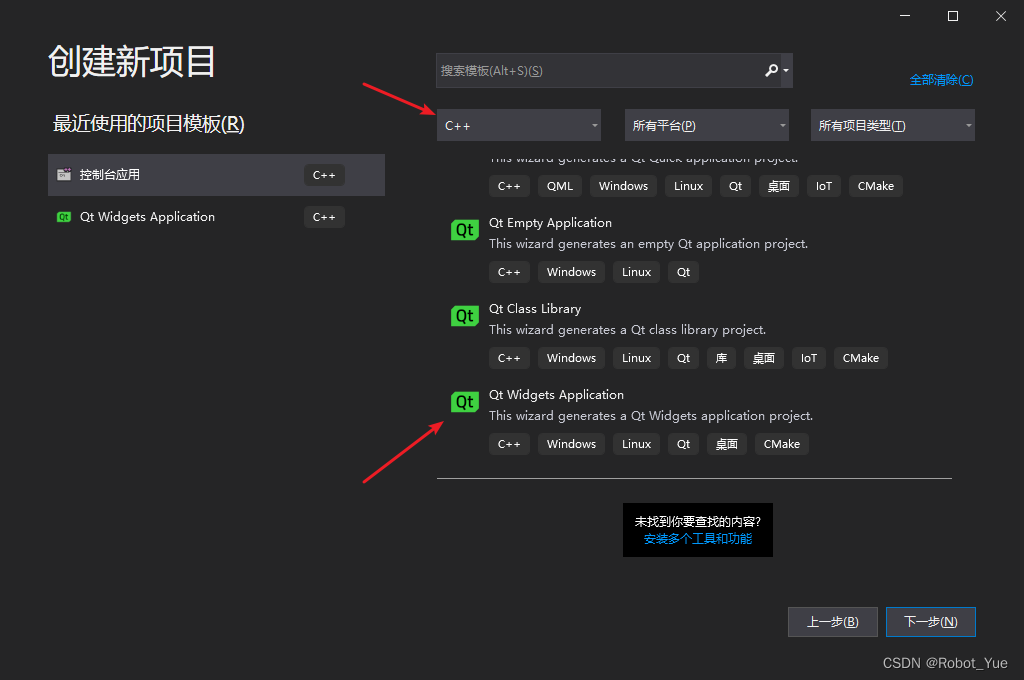Select recent template 控制台应用
Image resolution: width=1024 pixels, height=680 pixels.
pos(216,175)
